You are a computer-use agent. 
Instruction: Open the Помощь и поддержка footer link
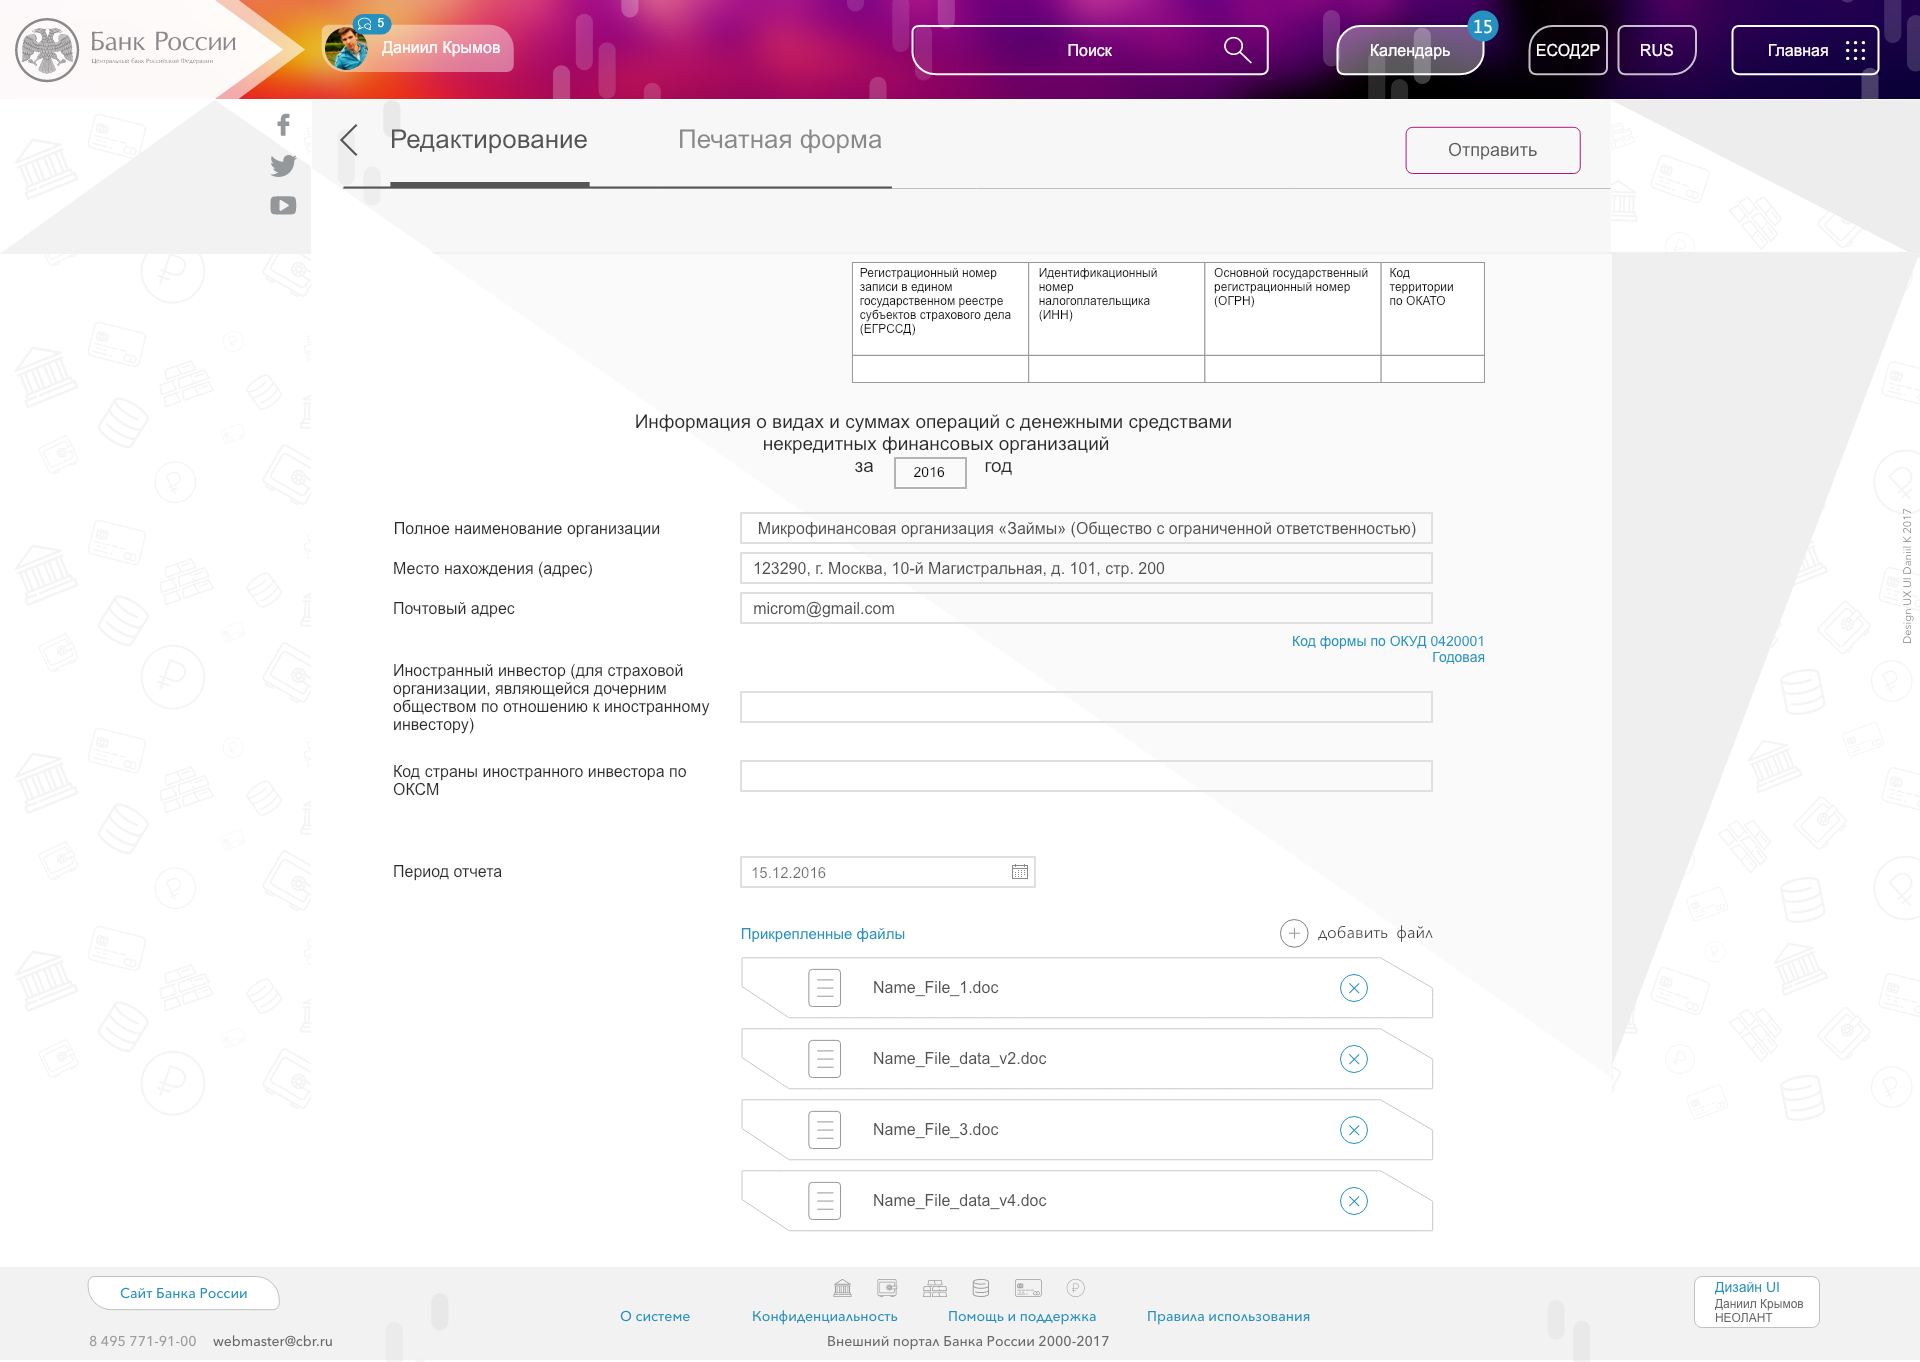(1022, 1316)
